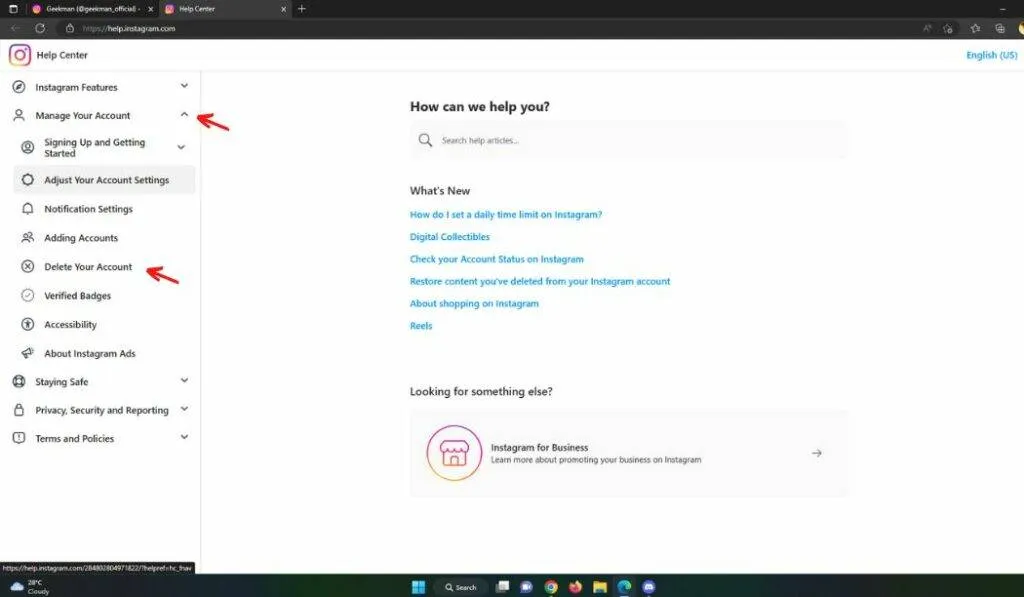
Task: Open the daily time limit article link
Action: coord(505,214)
